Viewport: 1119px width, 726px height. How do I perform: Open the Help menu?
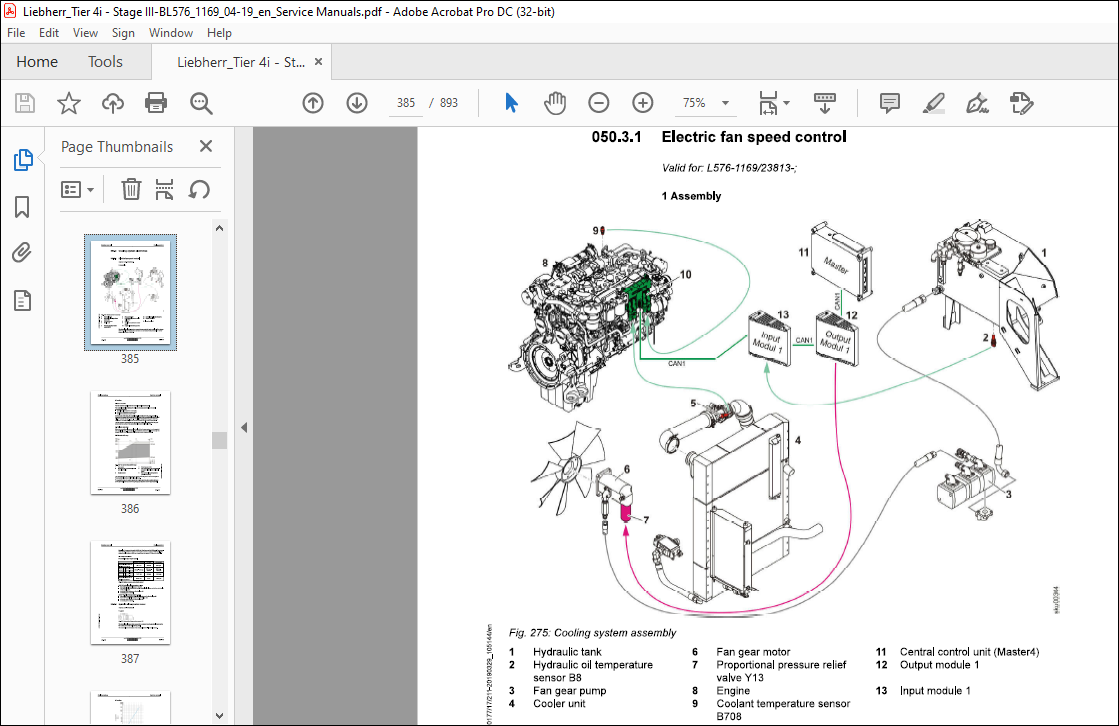point(219,33)
